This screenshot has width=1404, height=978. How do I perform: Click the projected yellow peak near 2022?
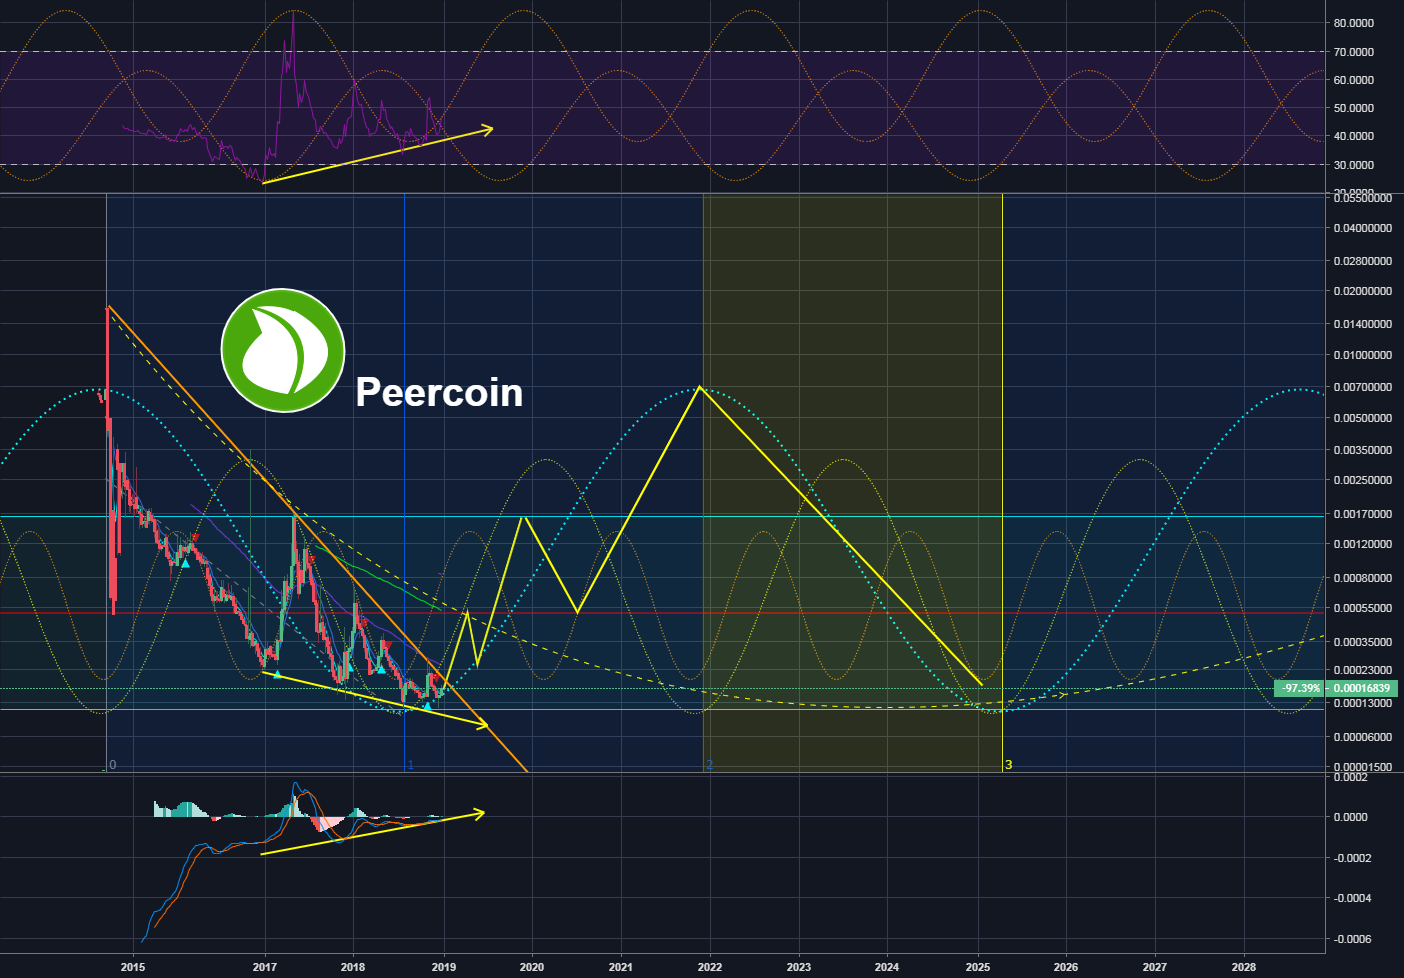pos(700,387)
